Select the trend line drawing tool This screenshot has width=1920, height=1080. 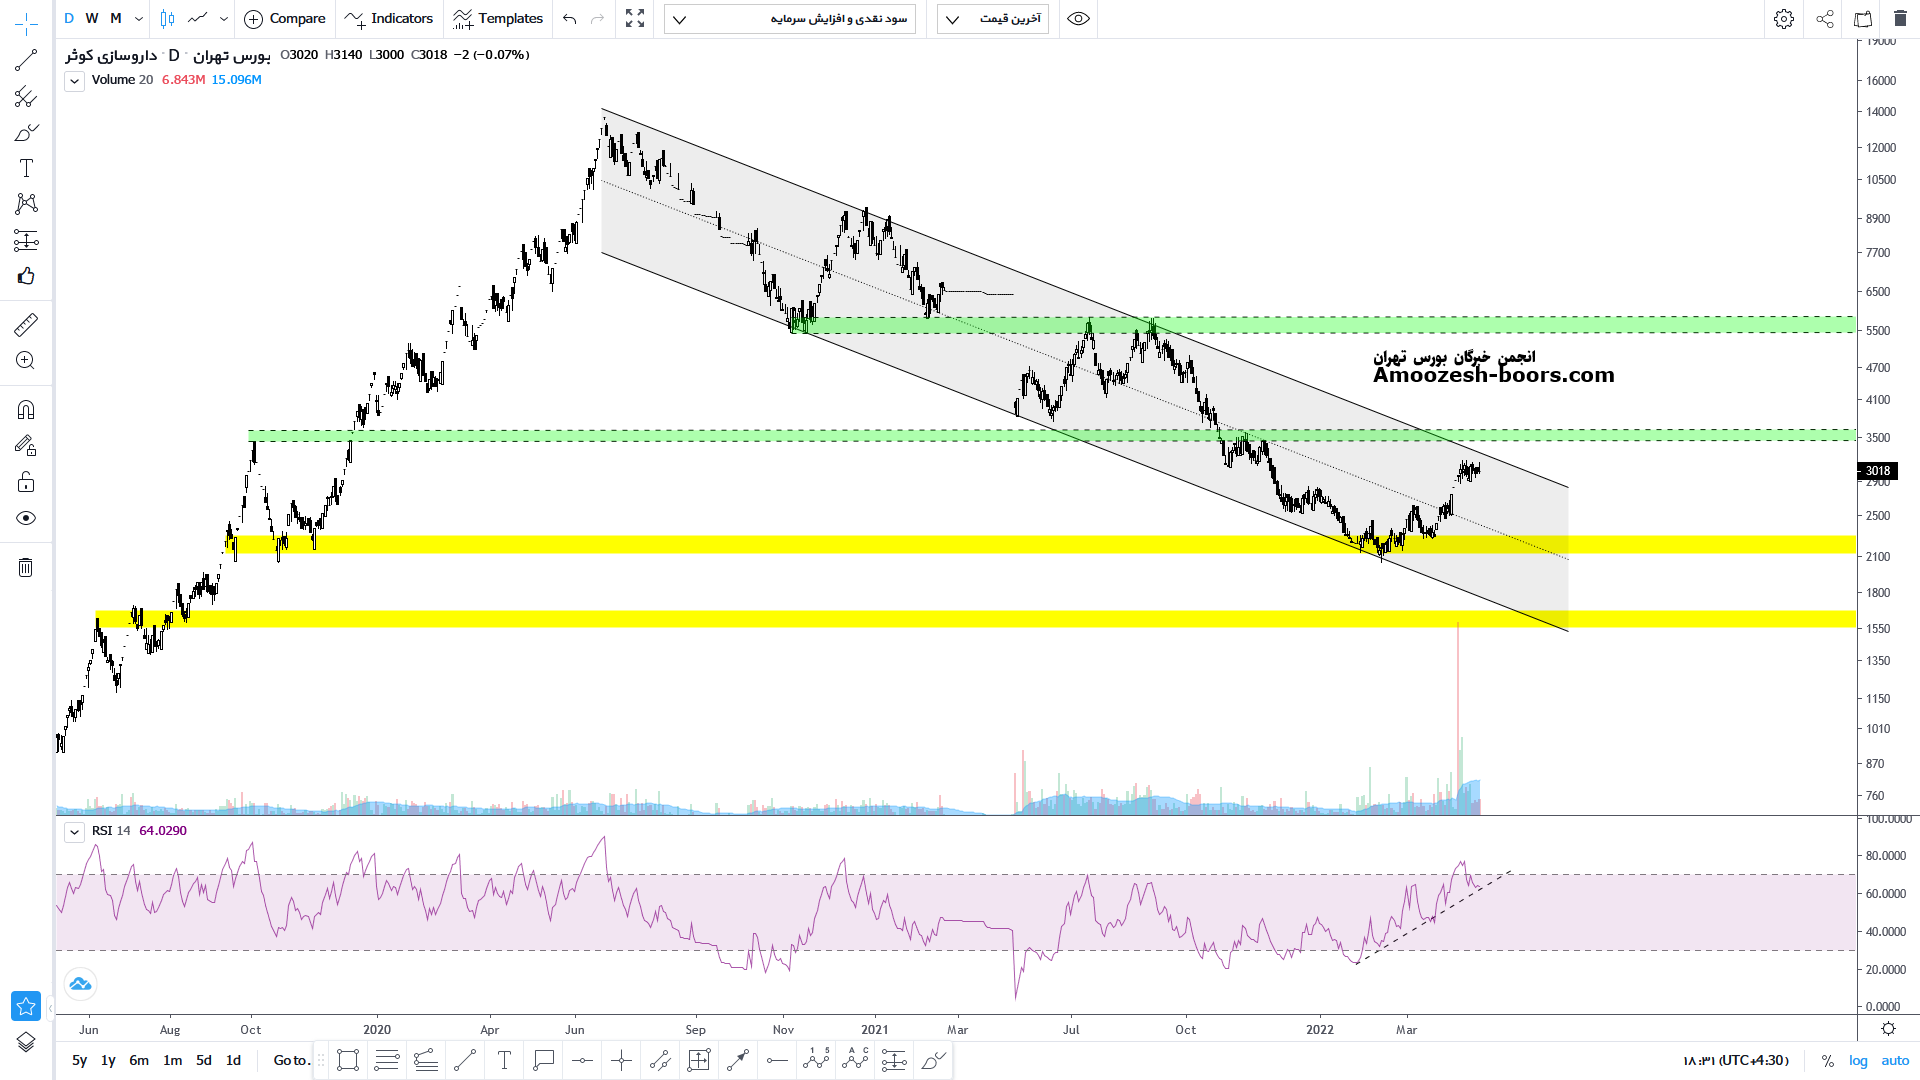click(x=26, y=61)
